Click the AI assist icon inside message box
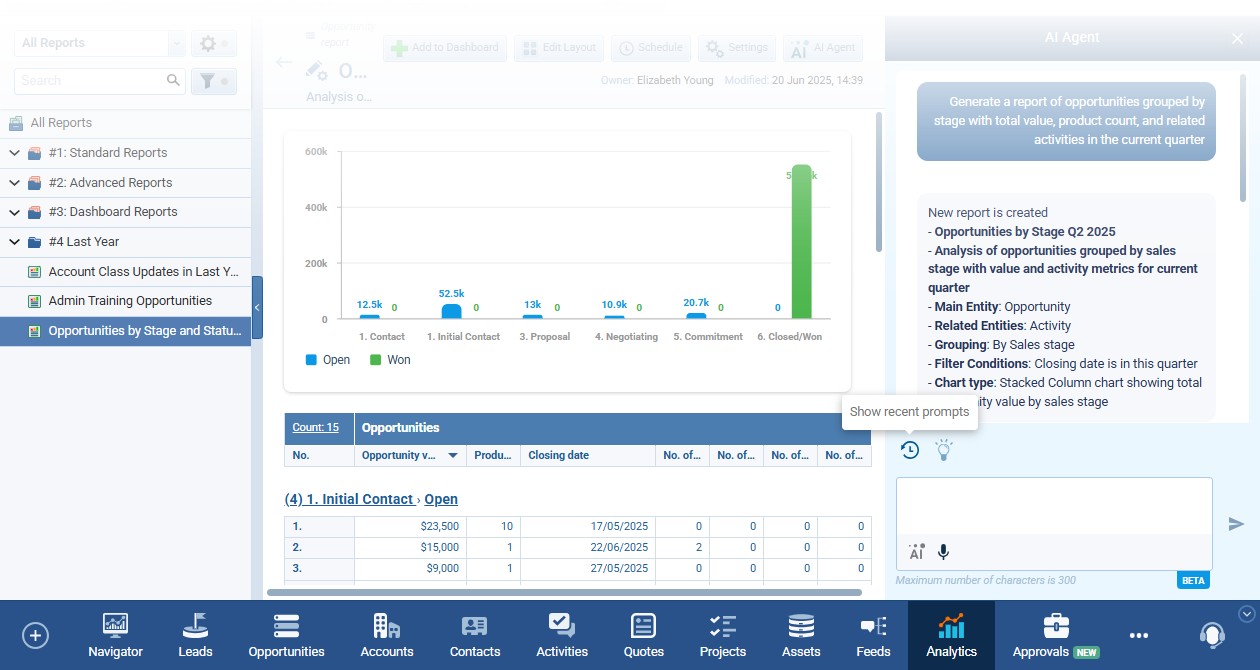The width and height of the screenshot is (1260, 670). click(916, 551)
